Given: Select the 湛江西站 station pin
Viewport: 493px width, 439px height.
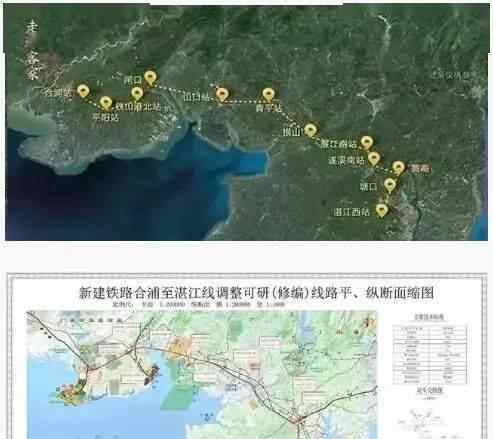Looking at the screenshot, I should 382,210.
